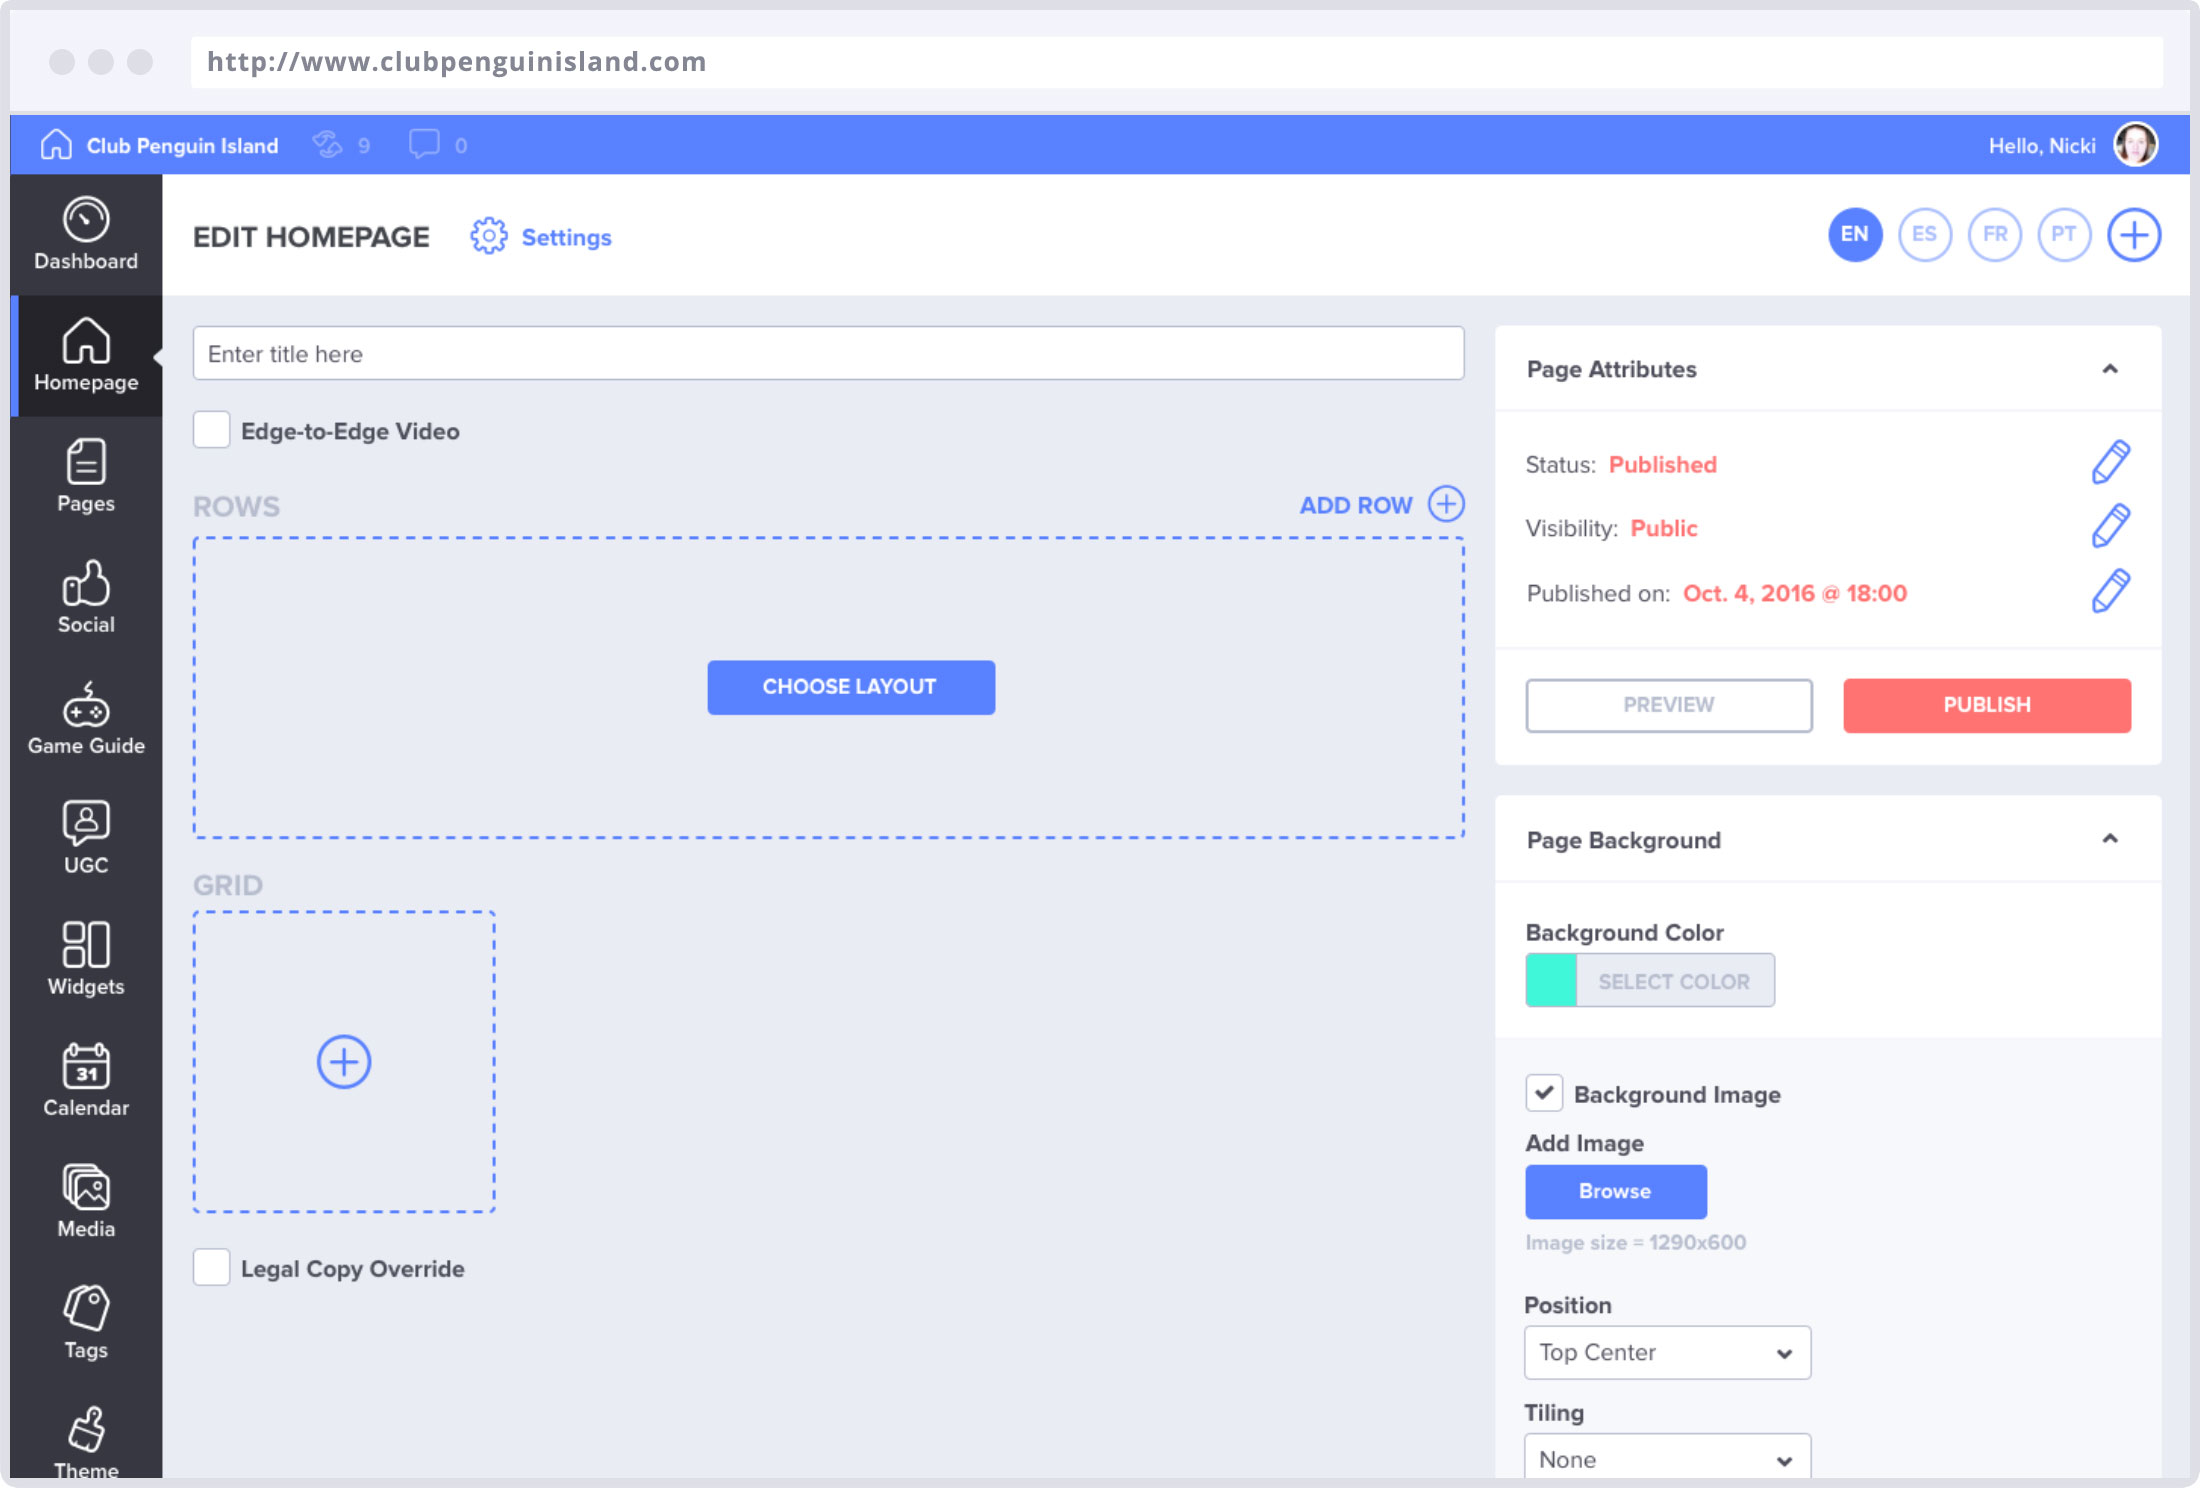Edit Visibility with the pencil icon
2200x1488 pixels.
coord(2110,527)
